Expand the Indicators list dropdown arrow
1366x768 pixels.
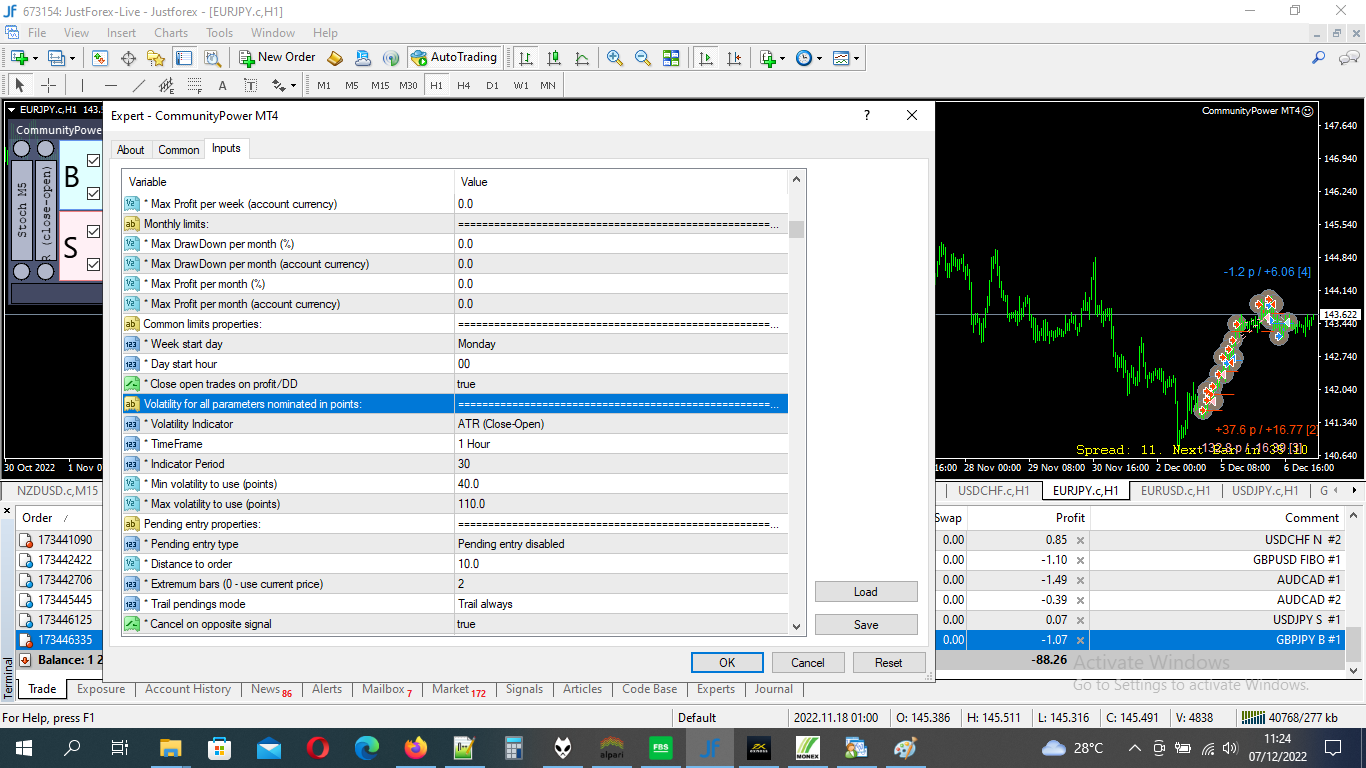[x=782, y=58]
